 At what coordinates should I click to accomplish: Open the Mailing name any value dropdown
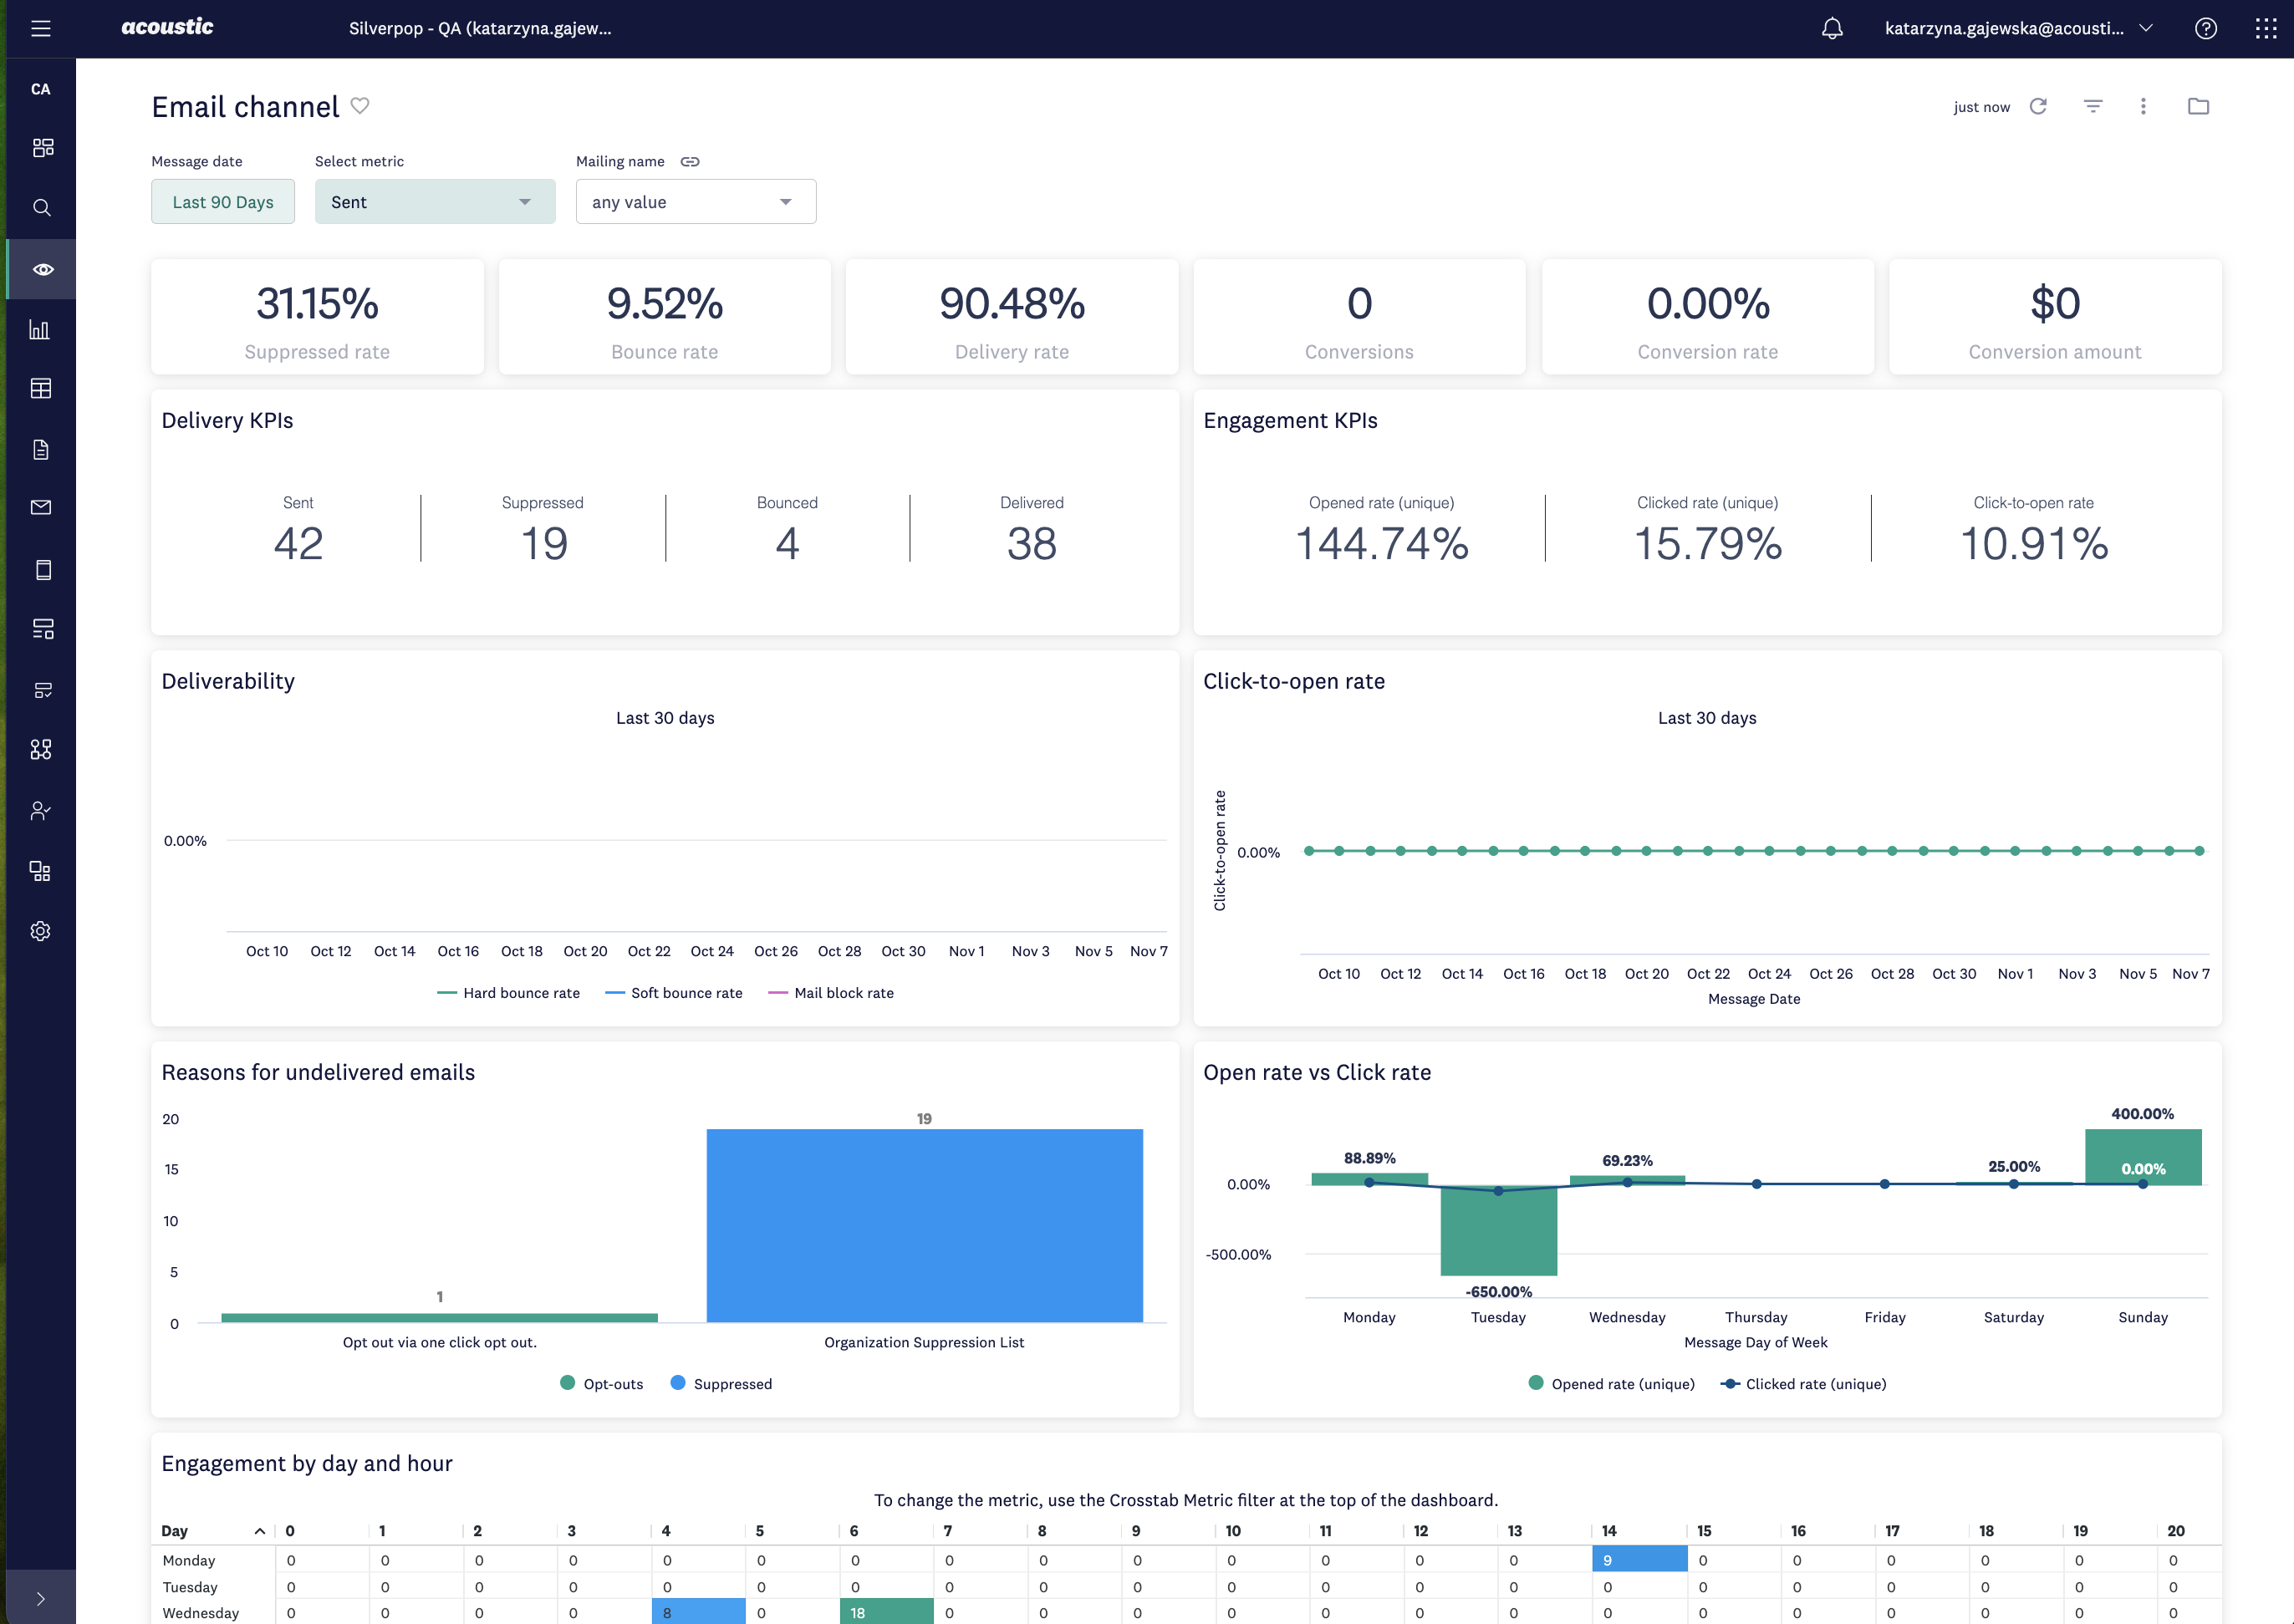[696, 202]
